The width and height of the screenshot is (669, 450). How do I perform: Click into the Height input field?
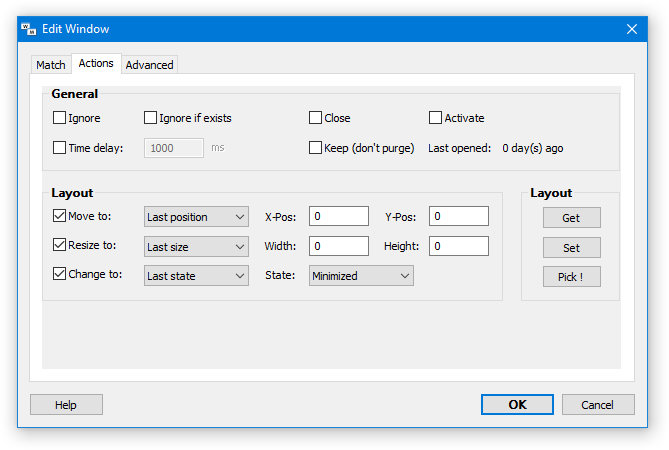[x=459, y=246]
